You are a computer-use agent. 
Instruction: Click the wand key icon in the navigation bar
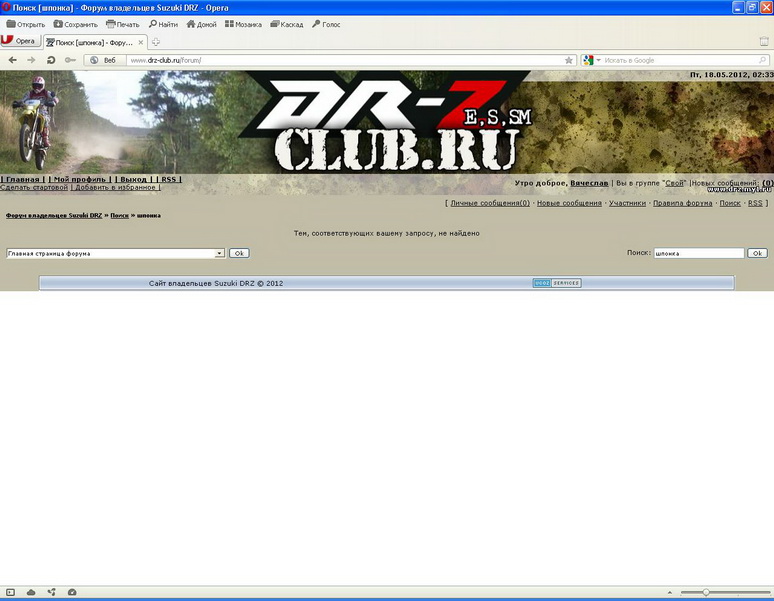(x=70, y=60)
